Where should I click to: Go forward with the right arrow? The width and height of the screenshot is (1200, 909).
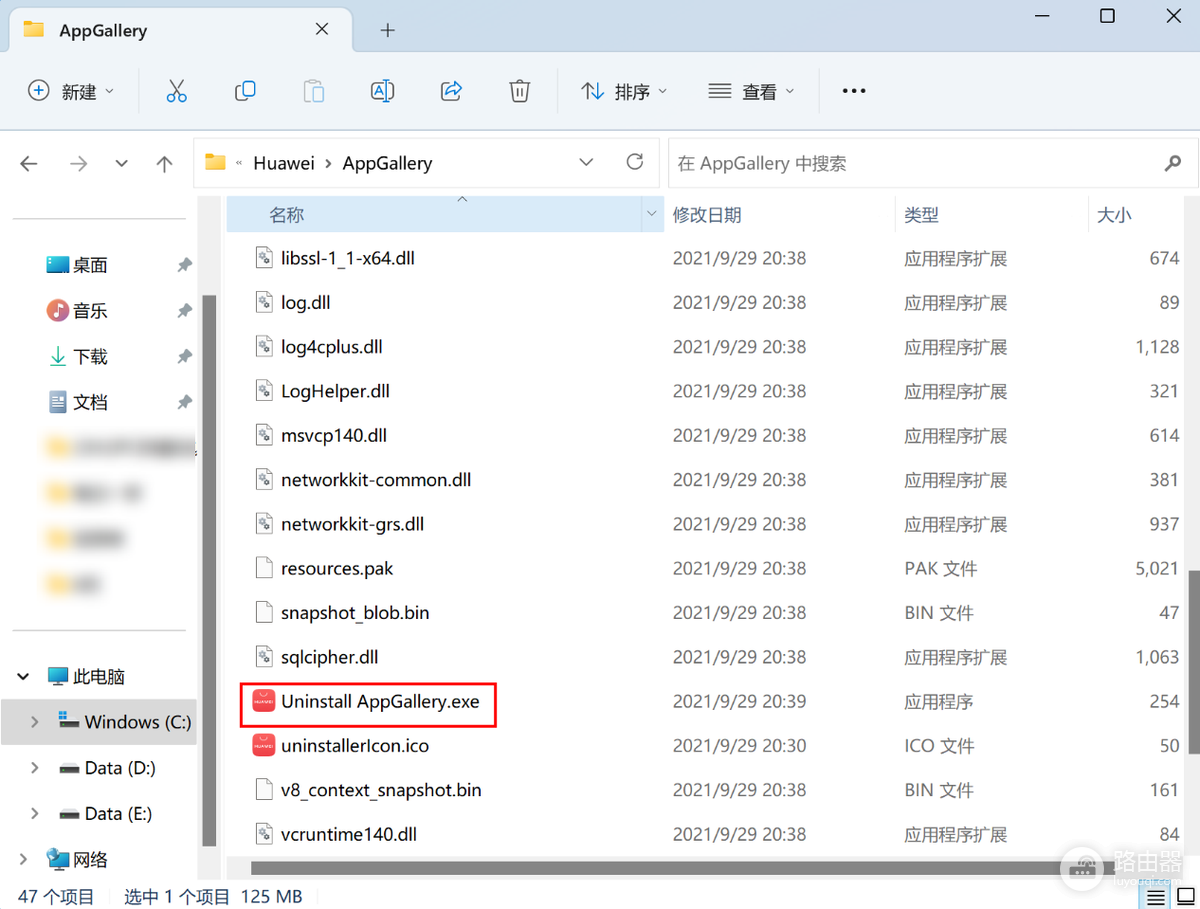click(x=78, y=163)
